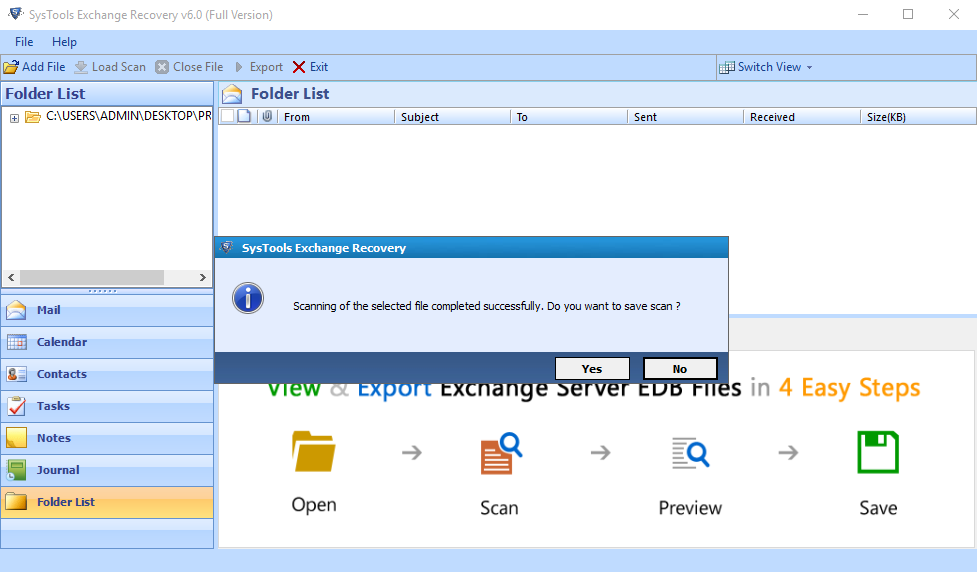Click Yes to save the scan
Image resolution: width=977 pixels, height=572 pixels.
pos(592,369)
